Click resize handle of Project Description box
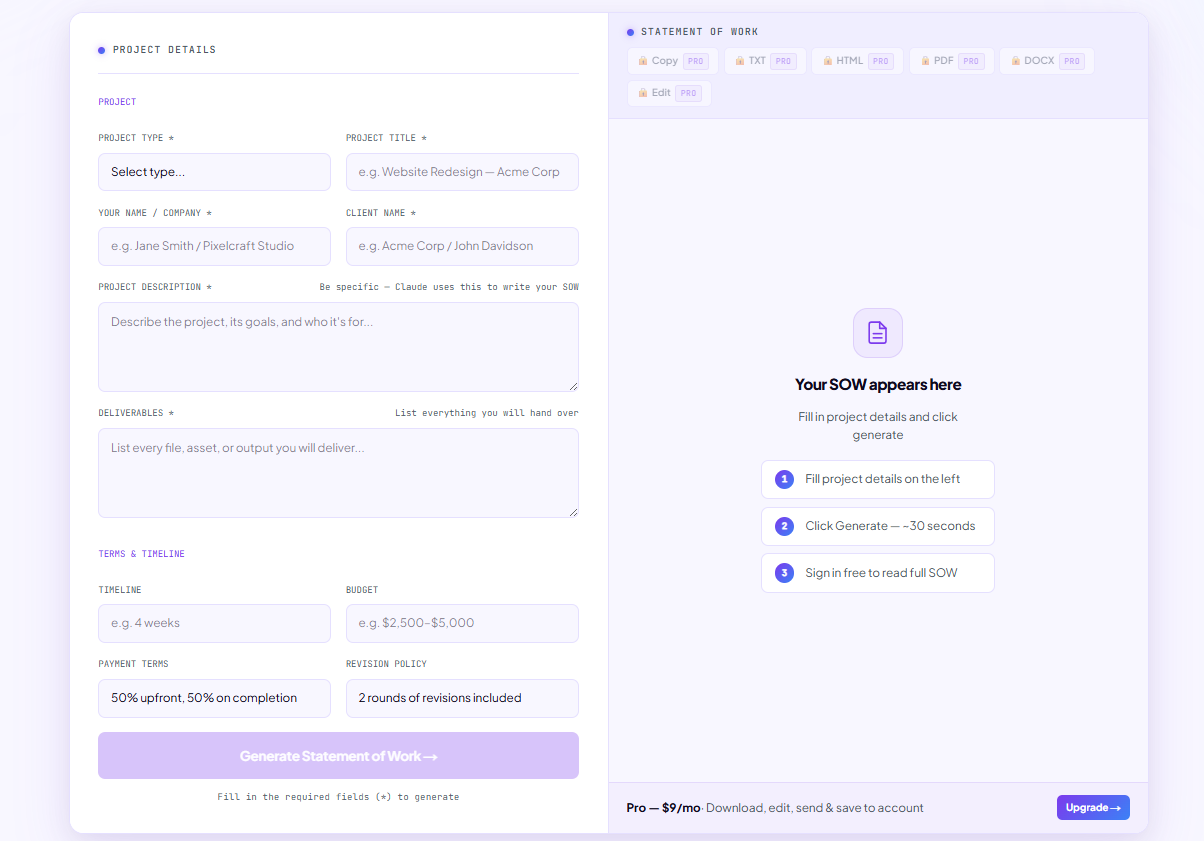1204x841 pixels. (573, 386)
